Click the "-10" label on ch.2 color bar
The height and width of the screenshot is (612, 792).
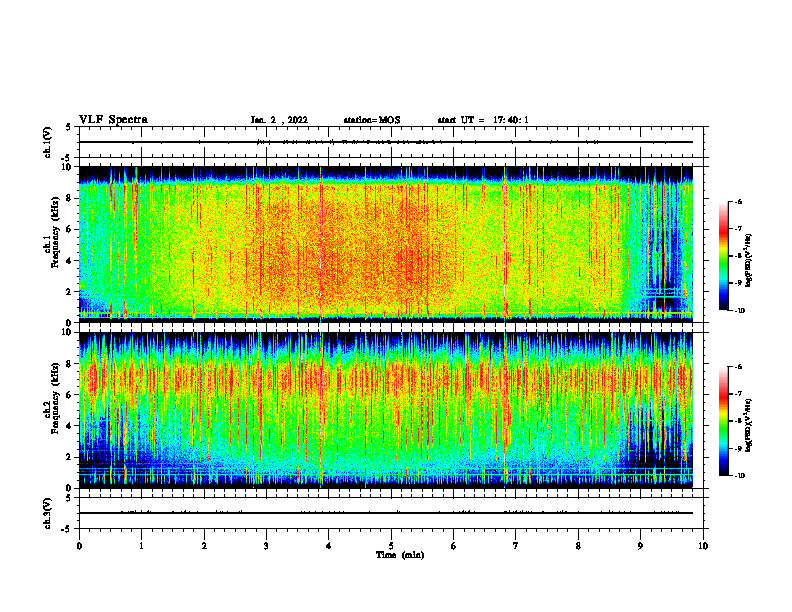point(739,476)
